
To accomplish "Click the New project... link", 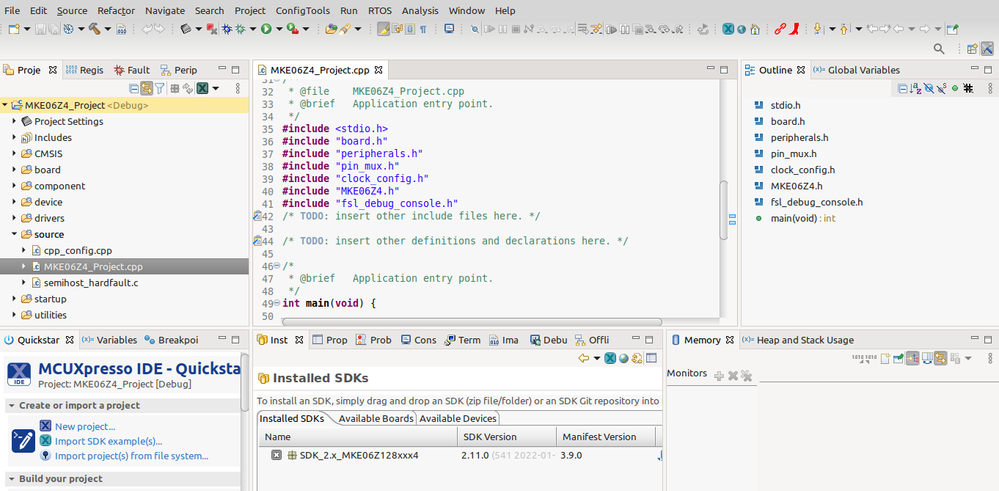I will (85, 427).
